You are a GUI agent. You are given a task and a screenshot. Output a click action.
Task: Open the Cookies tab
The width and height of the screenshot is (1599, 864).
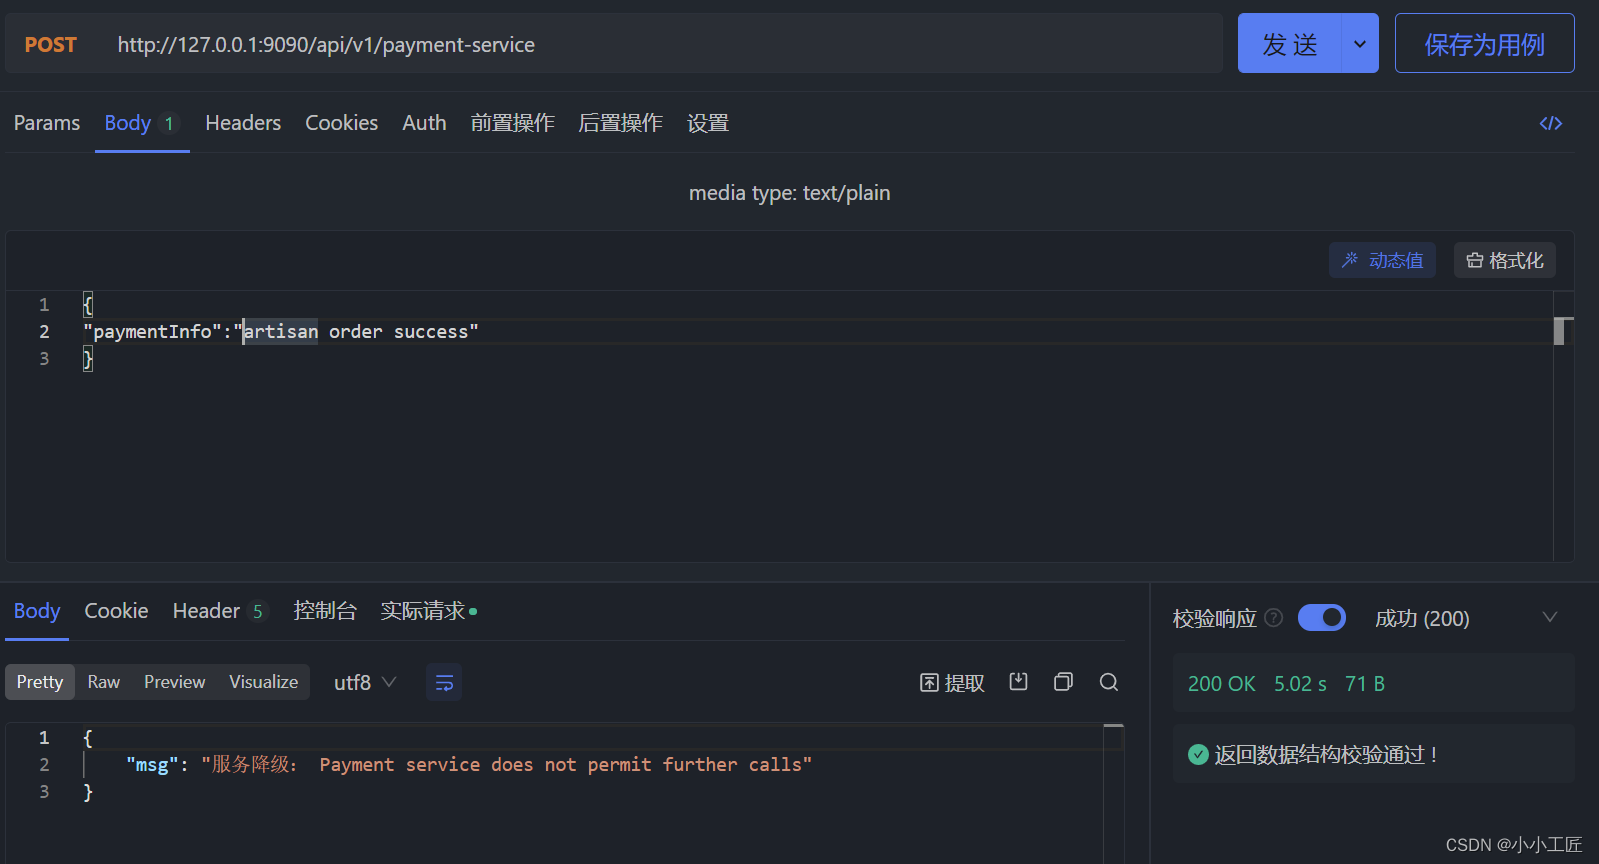pos(341,123)
